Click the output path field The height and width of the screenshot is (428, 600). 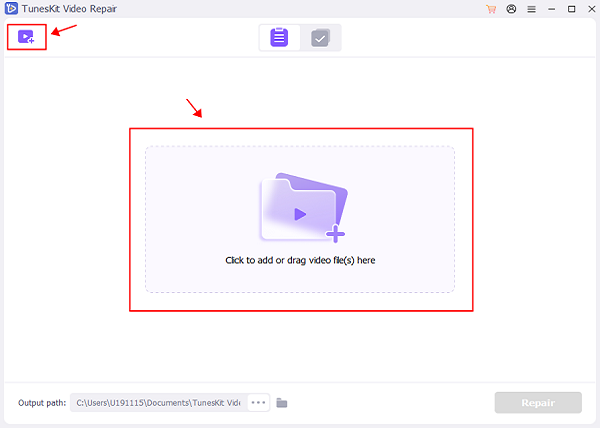159,403
